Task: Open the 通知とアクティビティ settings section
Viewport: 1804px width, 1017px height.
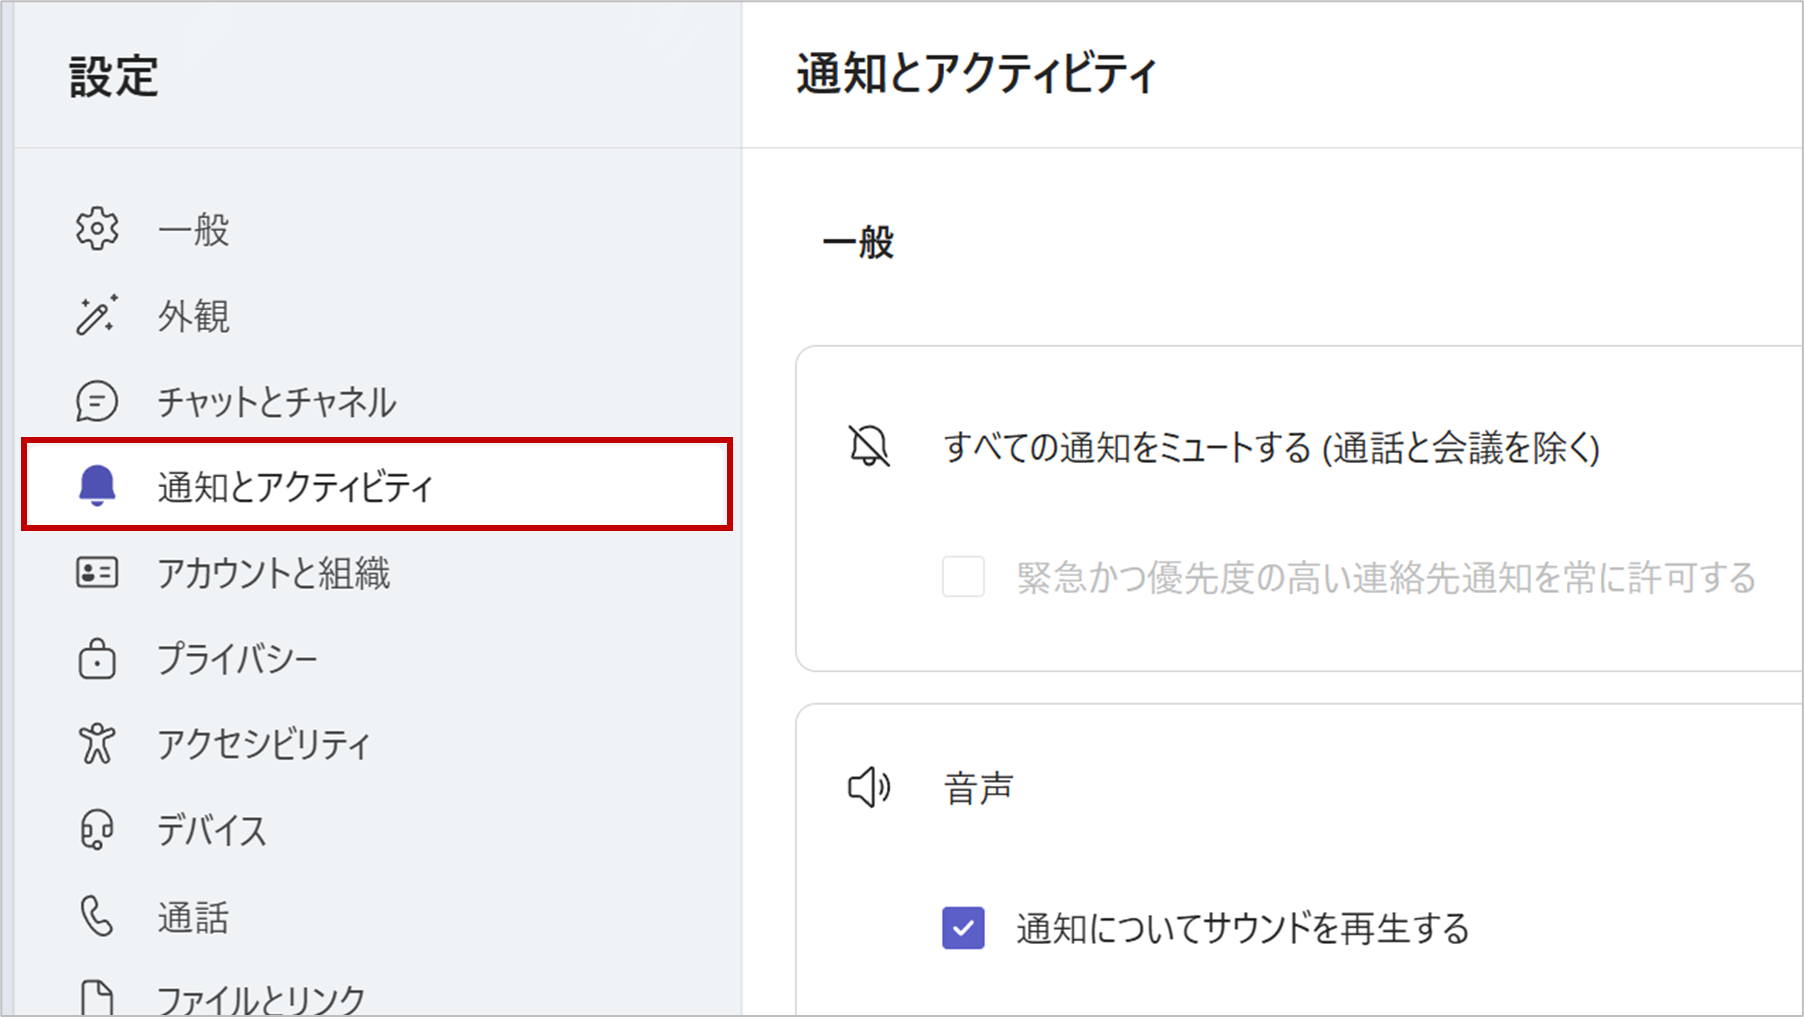Action: point(295,487)
